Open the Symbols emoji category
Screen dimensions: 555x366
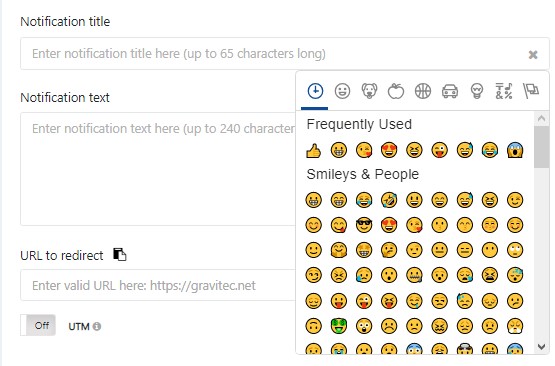pyautogui.click(x=504, y=91)
